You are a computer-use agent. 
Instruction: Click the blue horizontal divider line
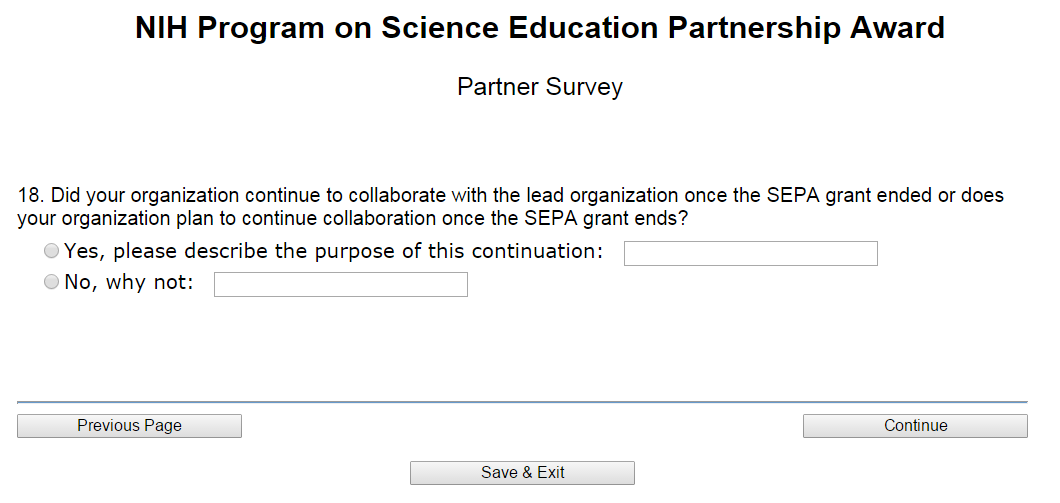pyautogui.click(x=522, y=402)
